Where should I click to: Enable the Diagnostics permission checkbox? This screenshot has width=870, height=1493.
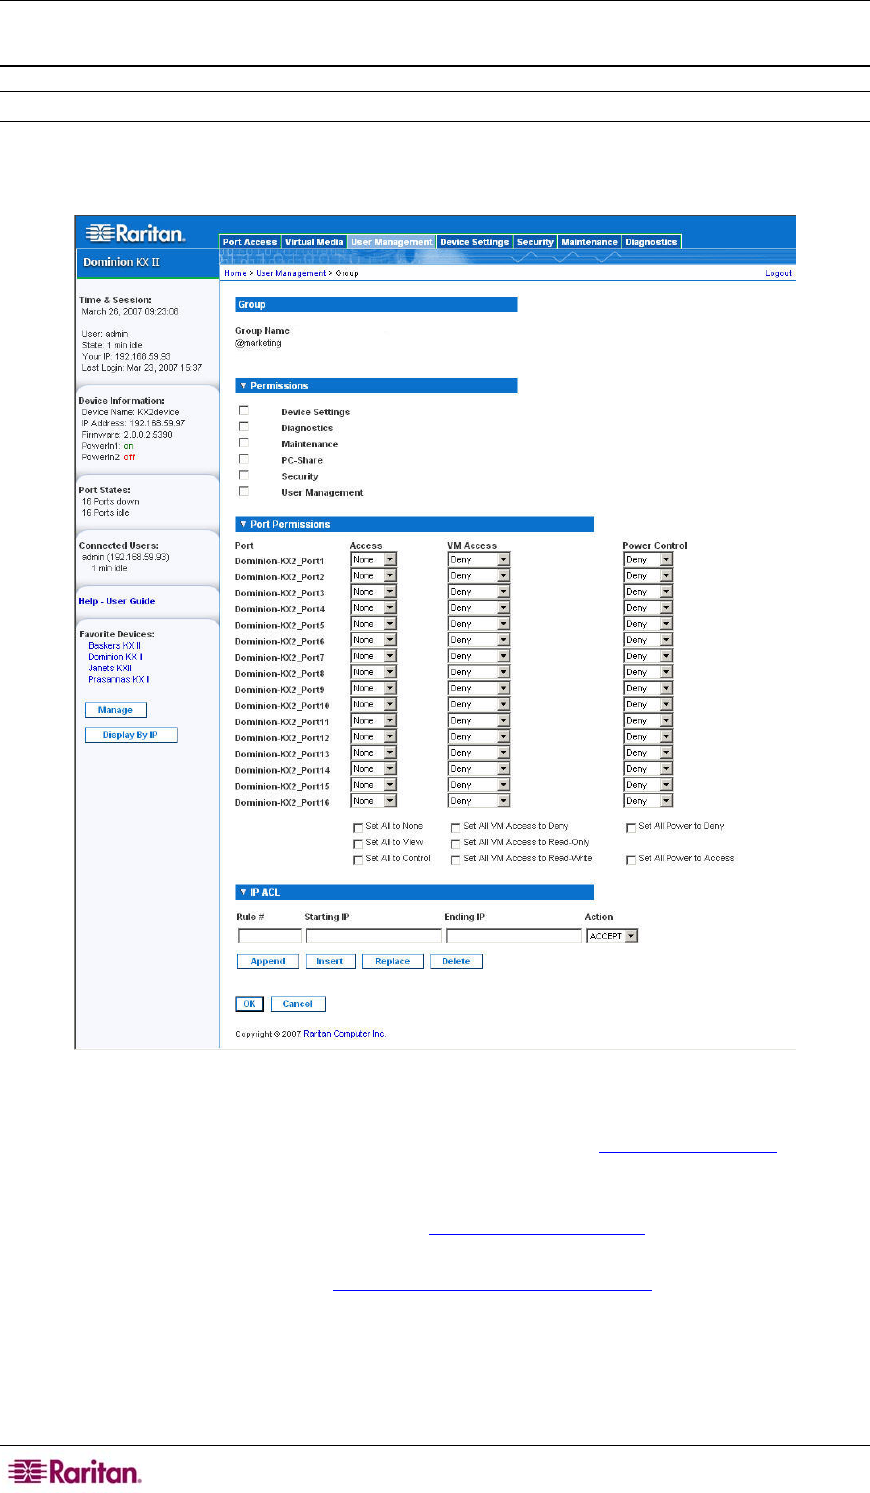[243, 427]
